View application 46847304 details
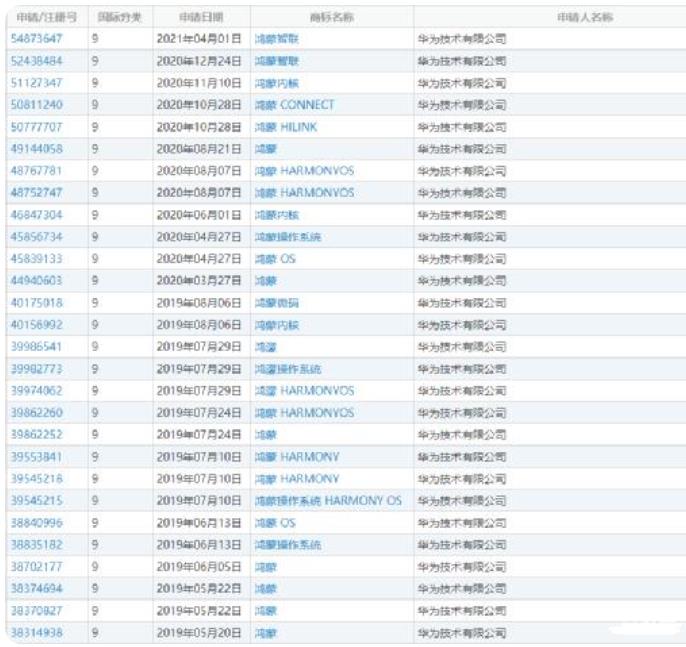686x647 pixels. pyautogui.click(x=36, y=215)
